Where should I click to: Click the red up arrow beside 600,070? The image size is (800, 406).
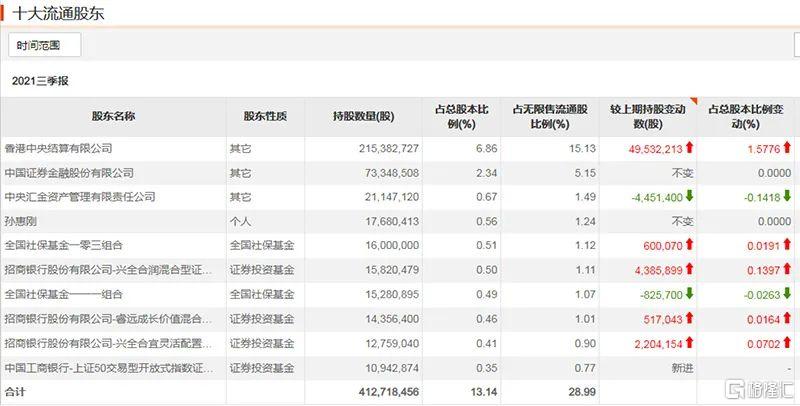(689, 244)
